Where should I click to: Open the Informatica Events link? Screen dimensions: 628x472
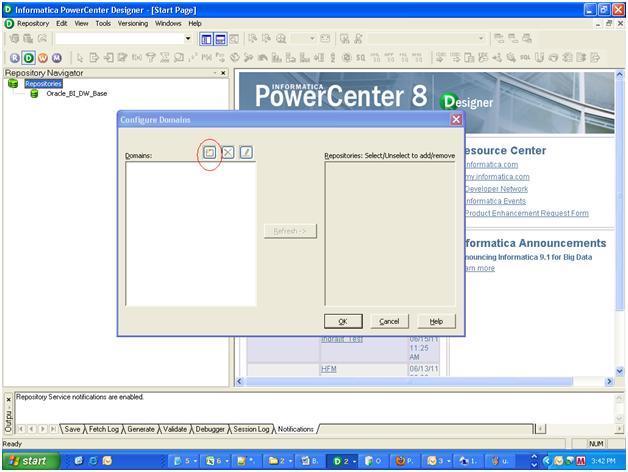(495, 201)
